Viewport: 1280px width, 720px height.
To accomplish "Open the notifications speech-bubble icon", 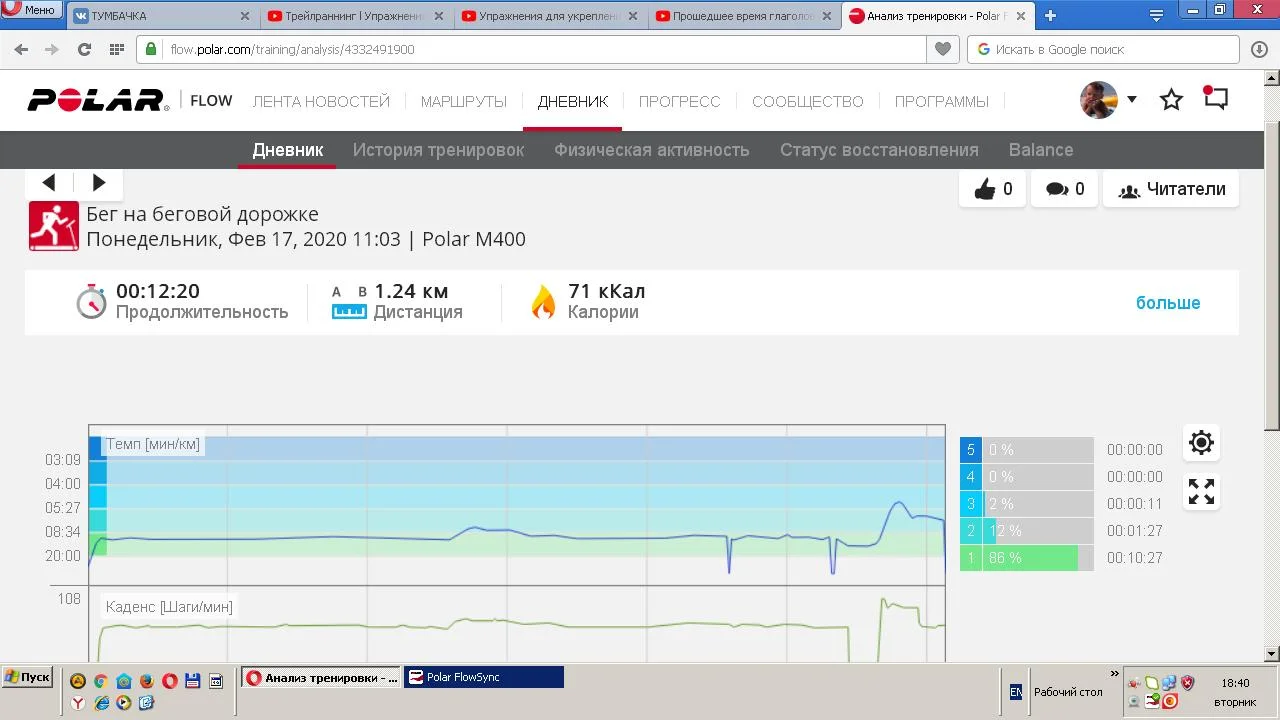I will [x=1215, y=98].
